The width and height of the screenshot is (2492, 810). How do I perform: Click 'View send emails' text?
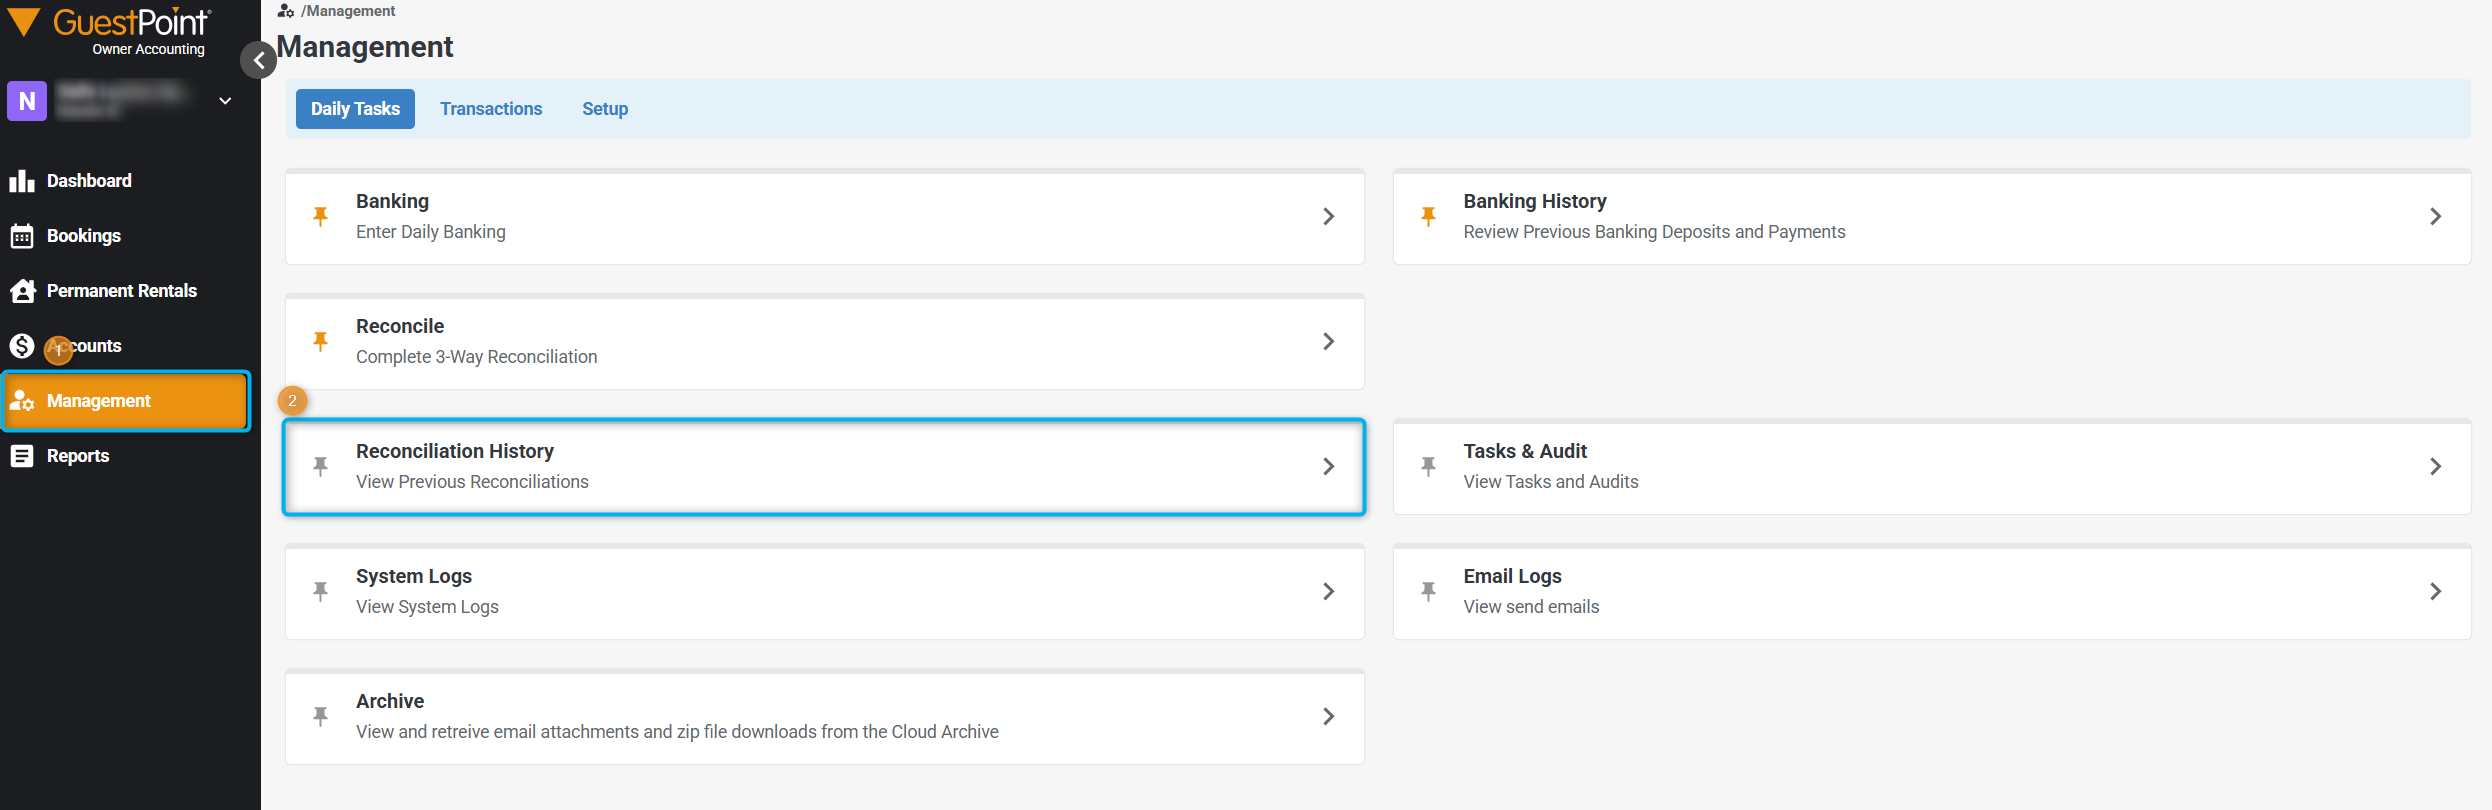1531,607
